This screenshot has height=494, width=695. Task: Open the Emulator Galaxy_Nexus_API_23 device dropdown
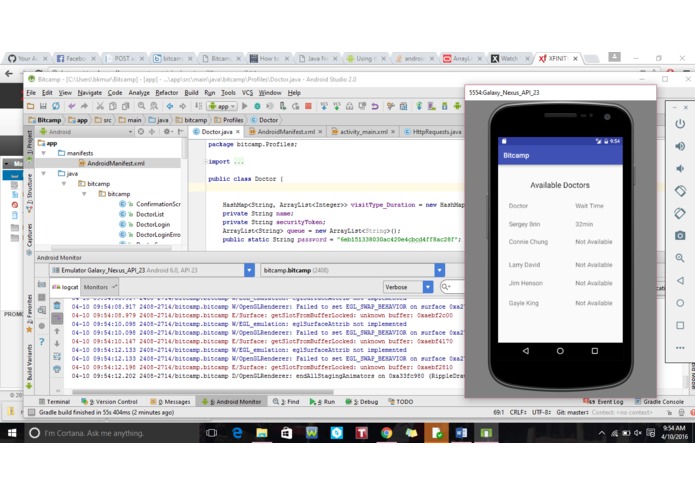click(x=250, y=270)
